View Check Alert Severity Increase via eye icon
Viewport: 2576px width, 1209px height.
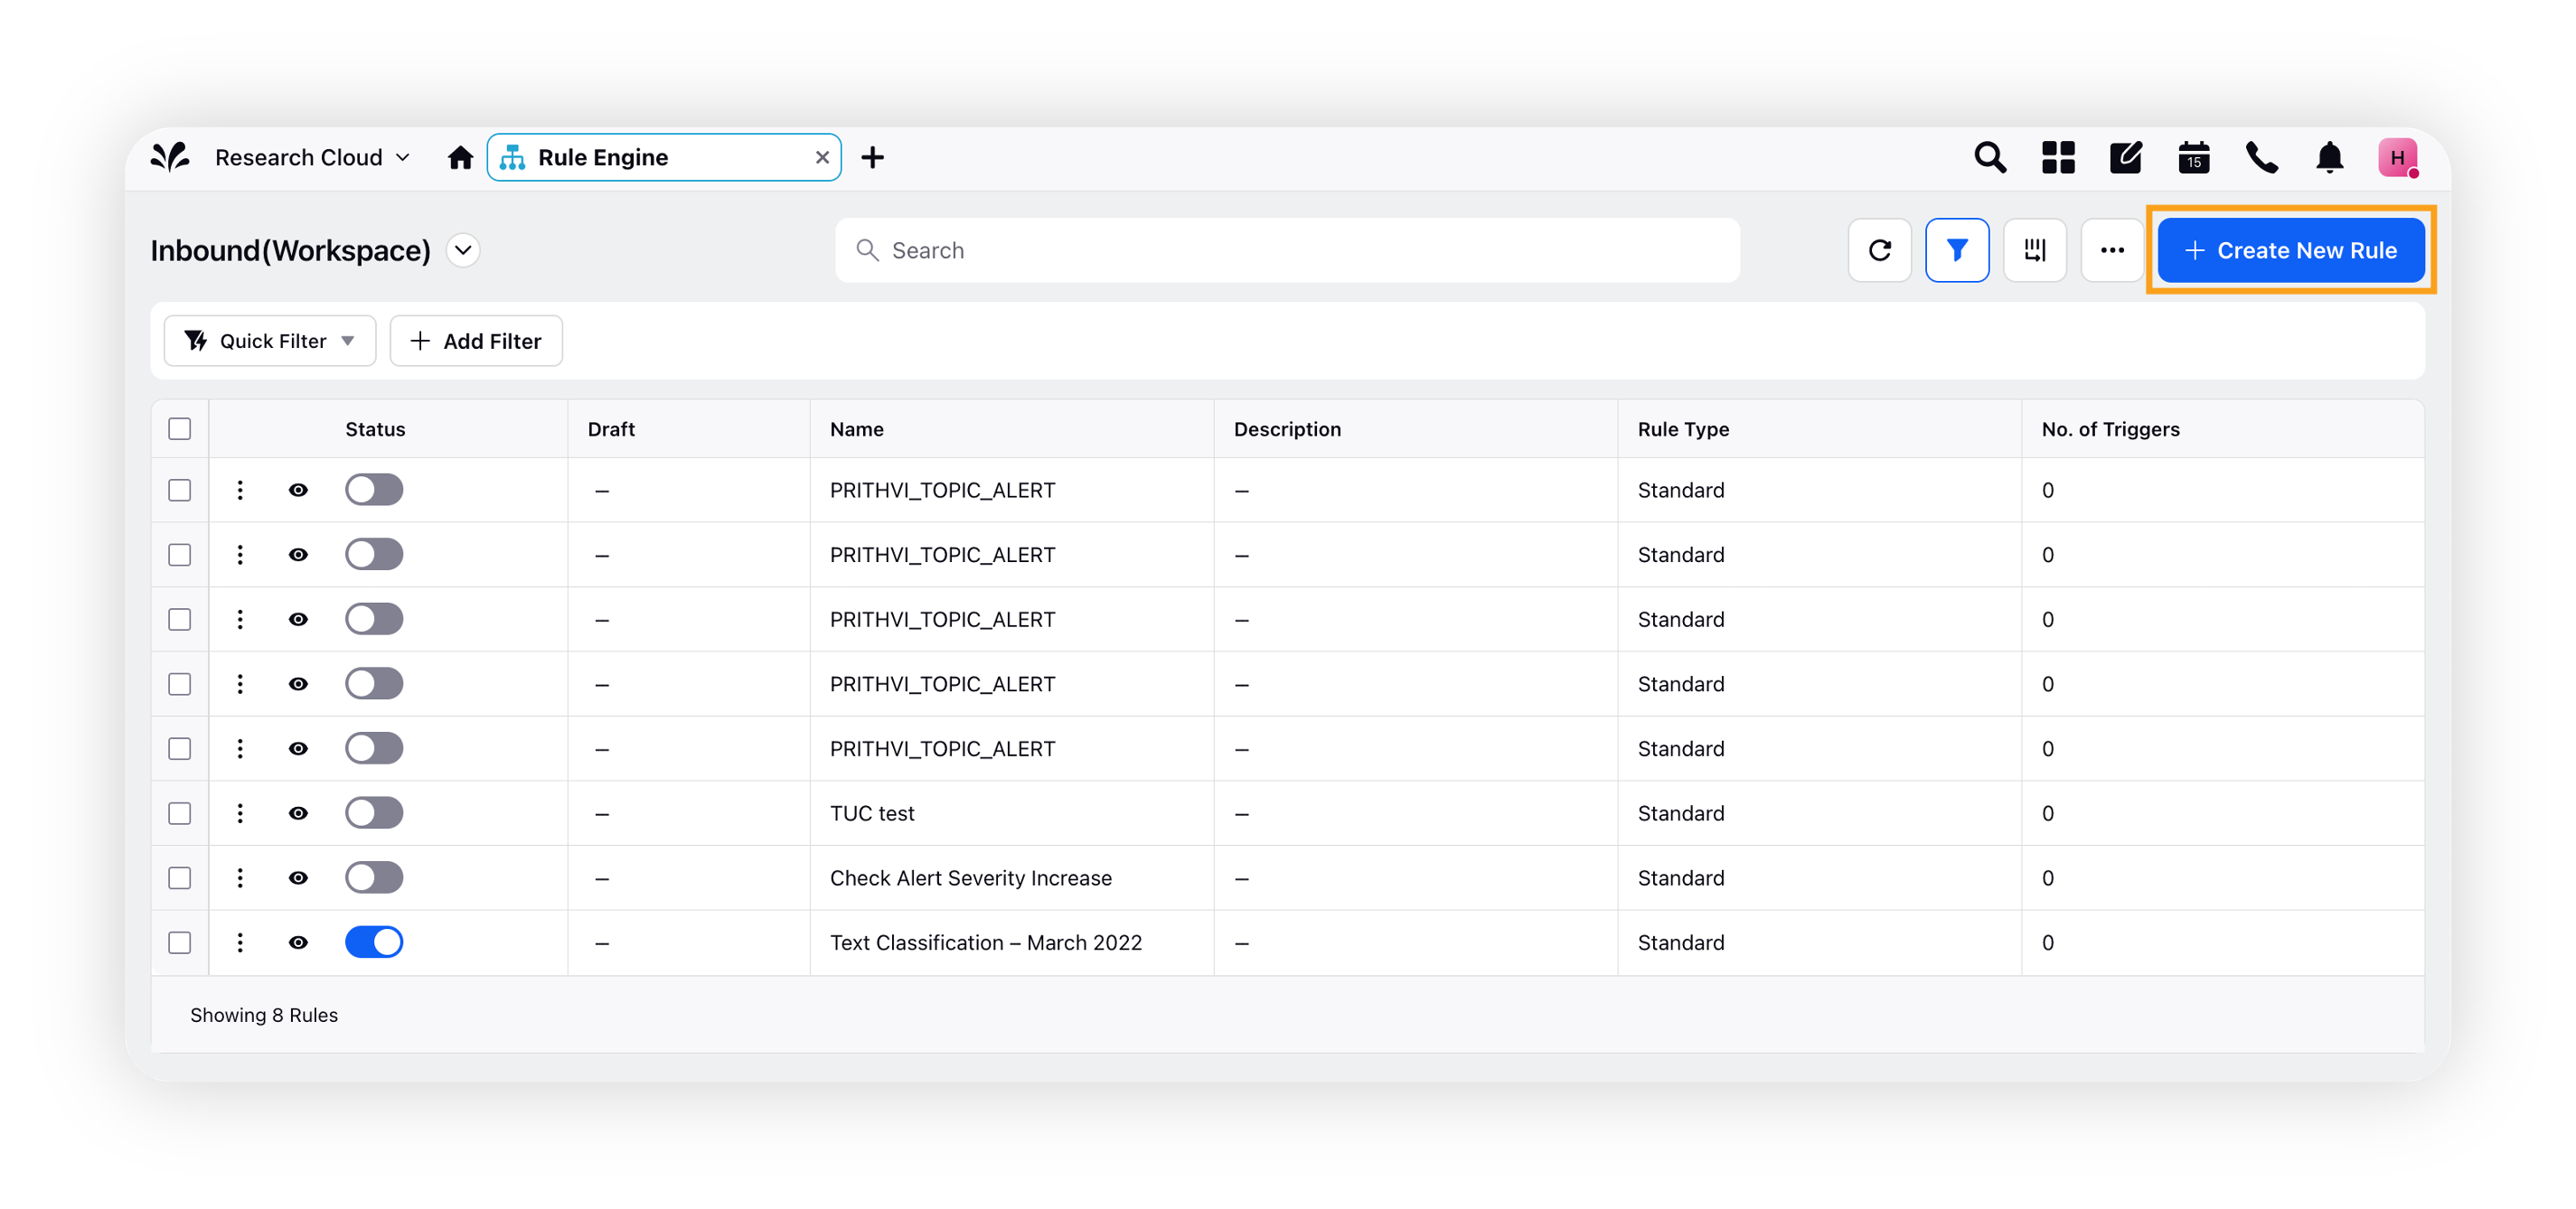298,878
